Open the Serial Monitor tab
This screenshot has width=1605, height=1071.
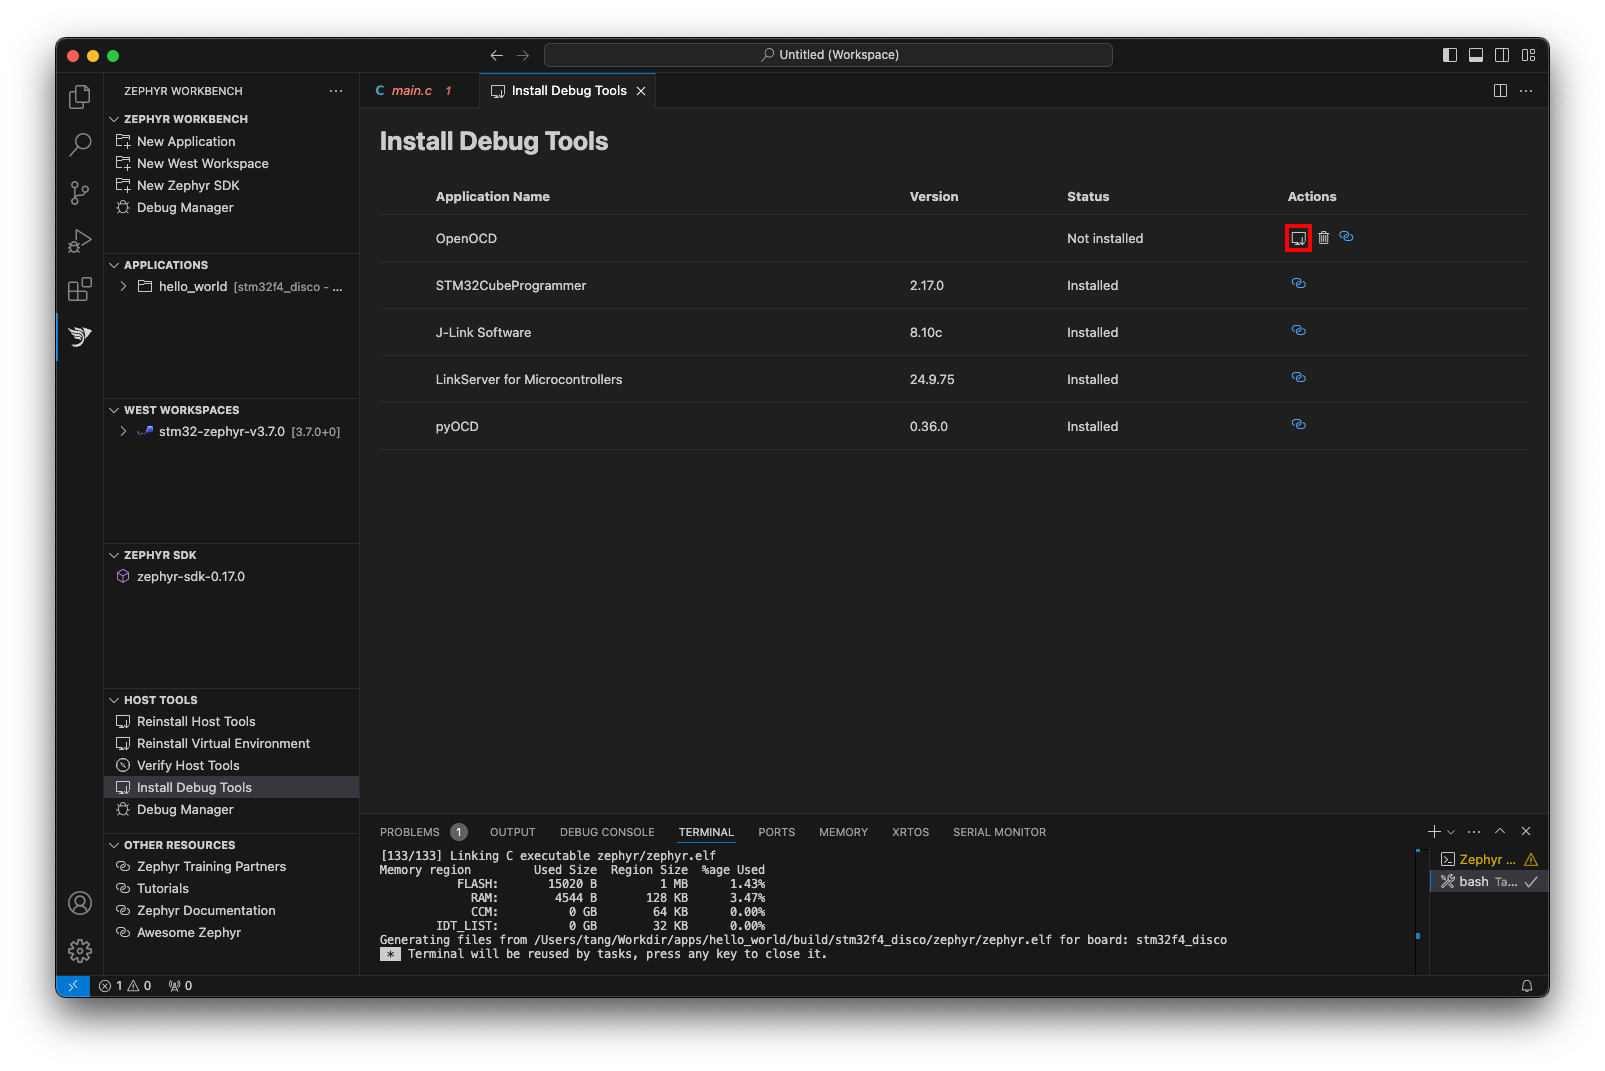pyautogui.click(x=999, y=831)
